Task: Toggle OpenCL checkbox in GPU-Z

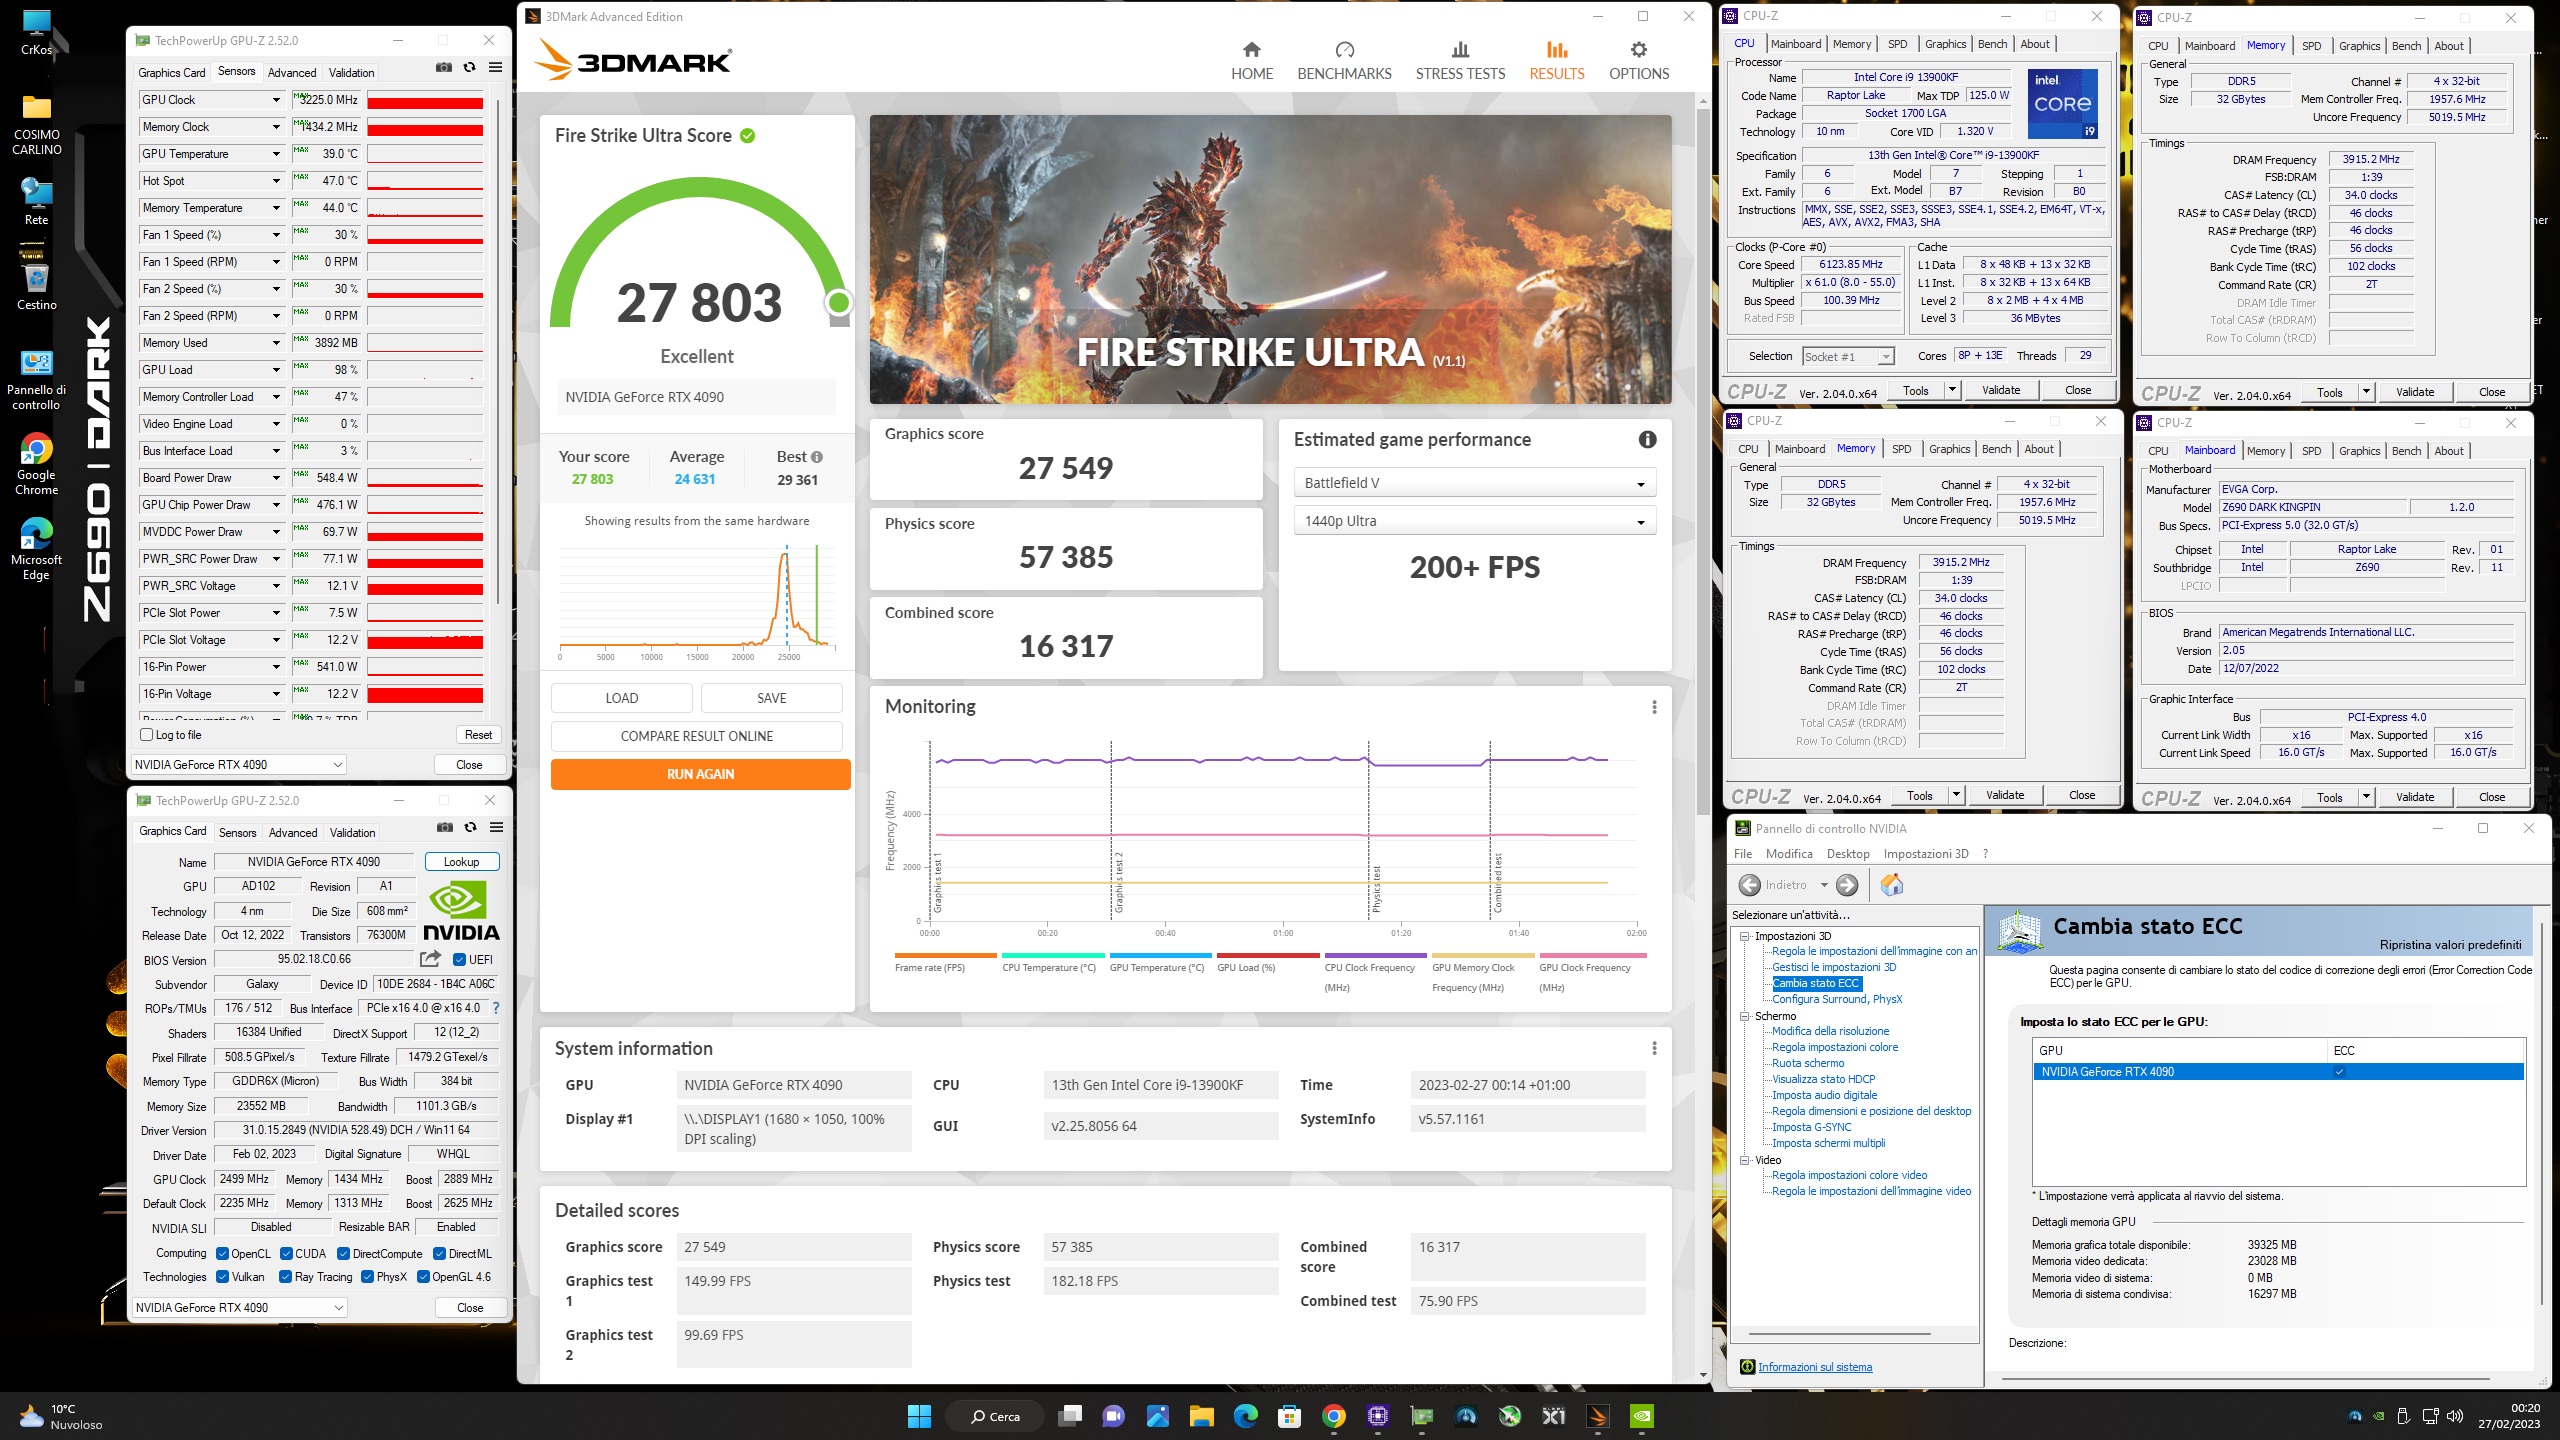Action: 222,1254
